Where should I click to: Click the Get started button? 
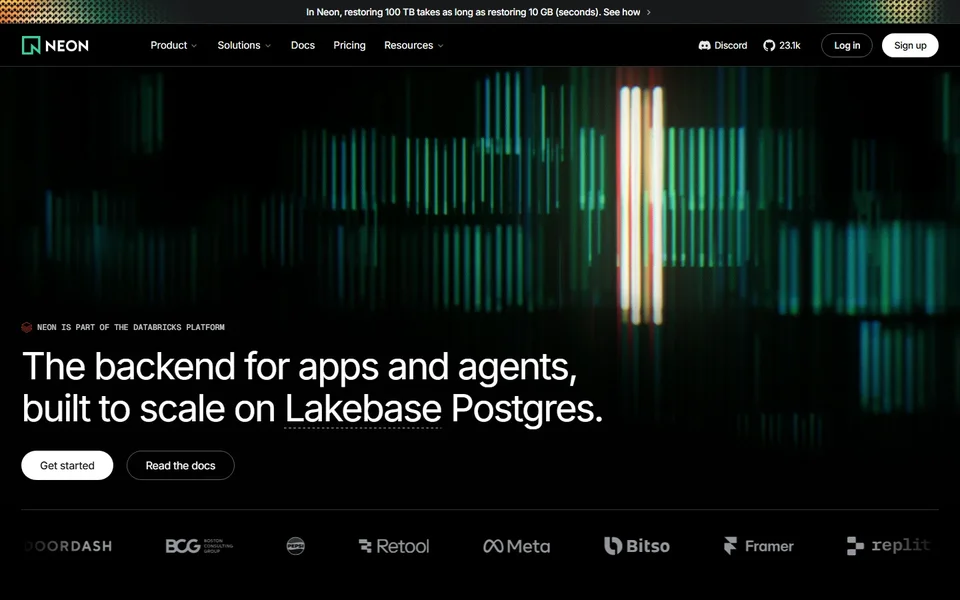point(67,465)
